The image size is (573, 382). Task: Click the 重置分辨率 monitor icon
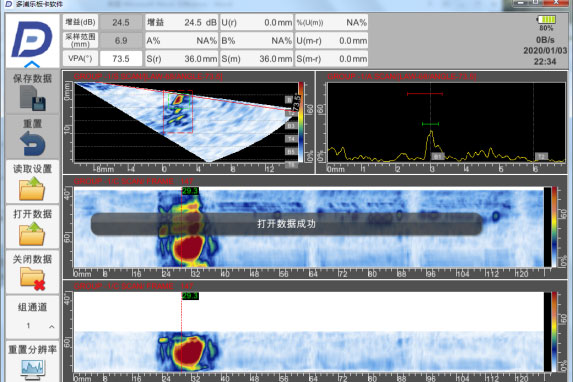click(x=33, y=369)
